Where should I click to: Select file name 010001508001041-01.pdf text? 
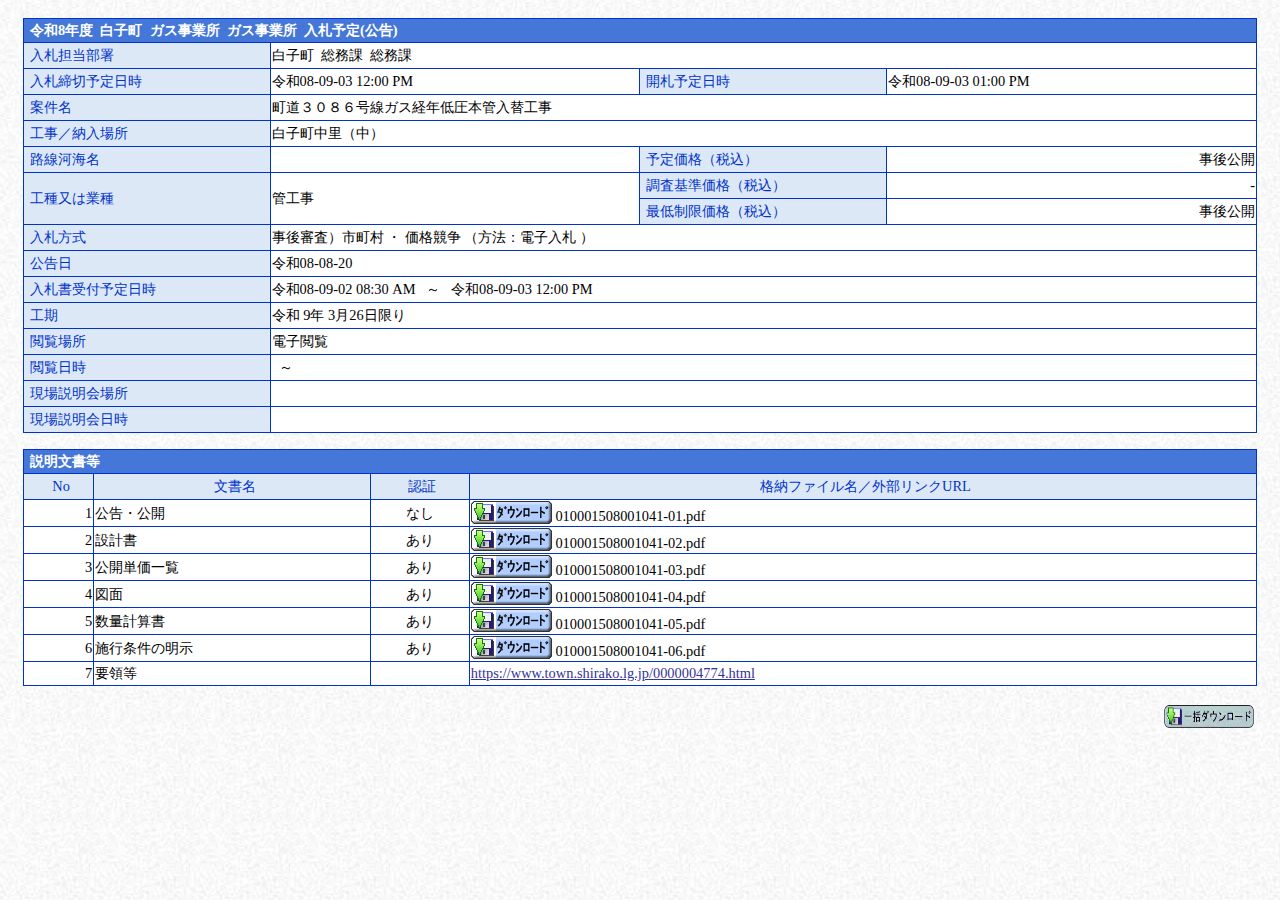pyautogui.click(x=630, y=516)
